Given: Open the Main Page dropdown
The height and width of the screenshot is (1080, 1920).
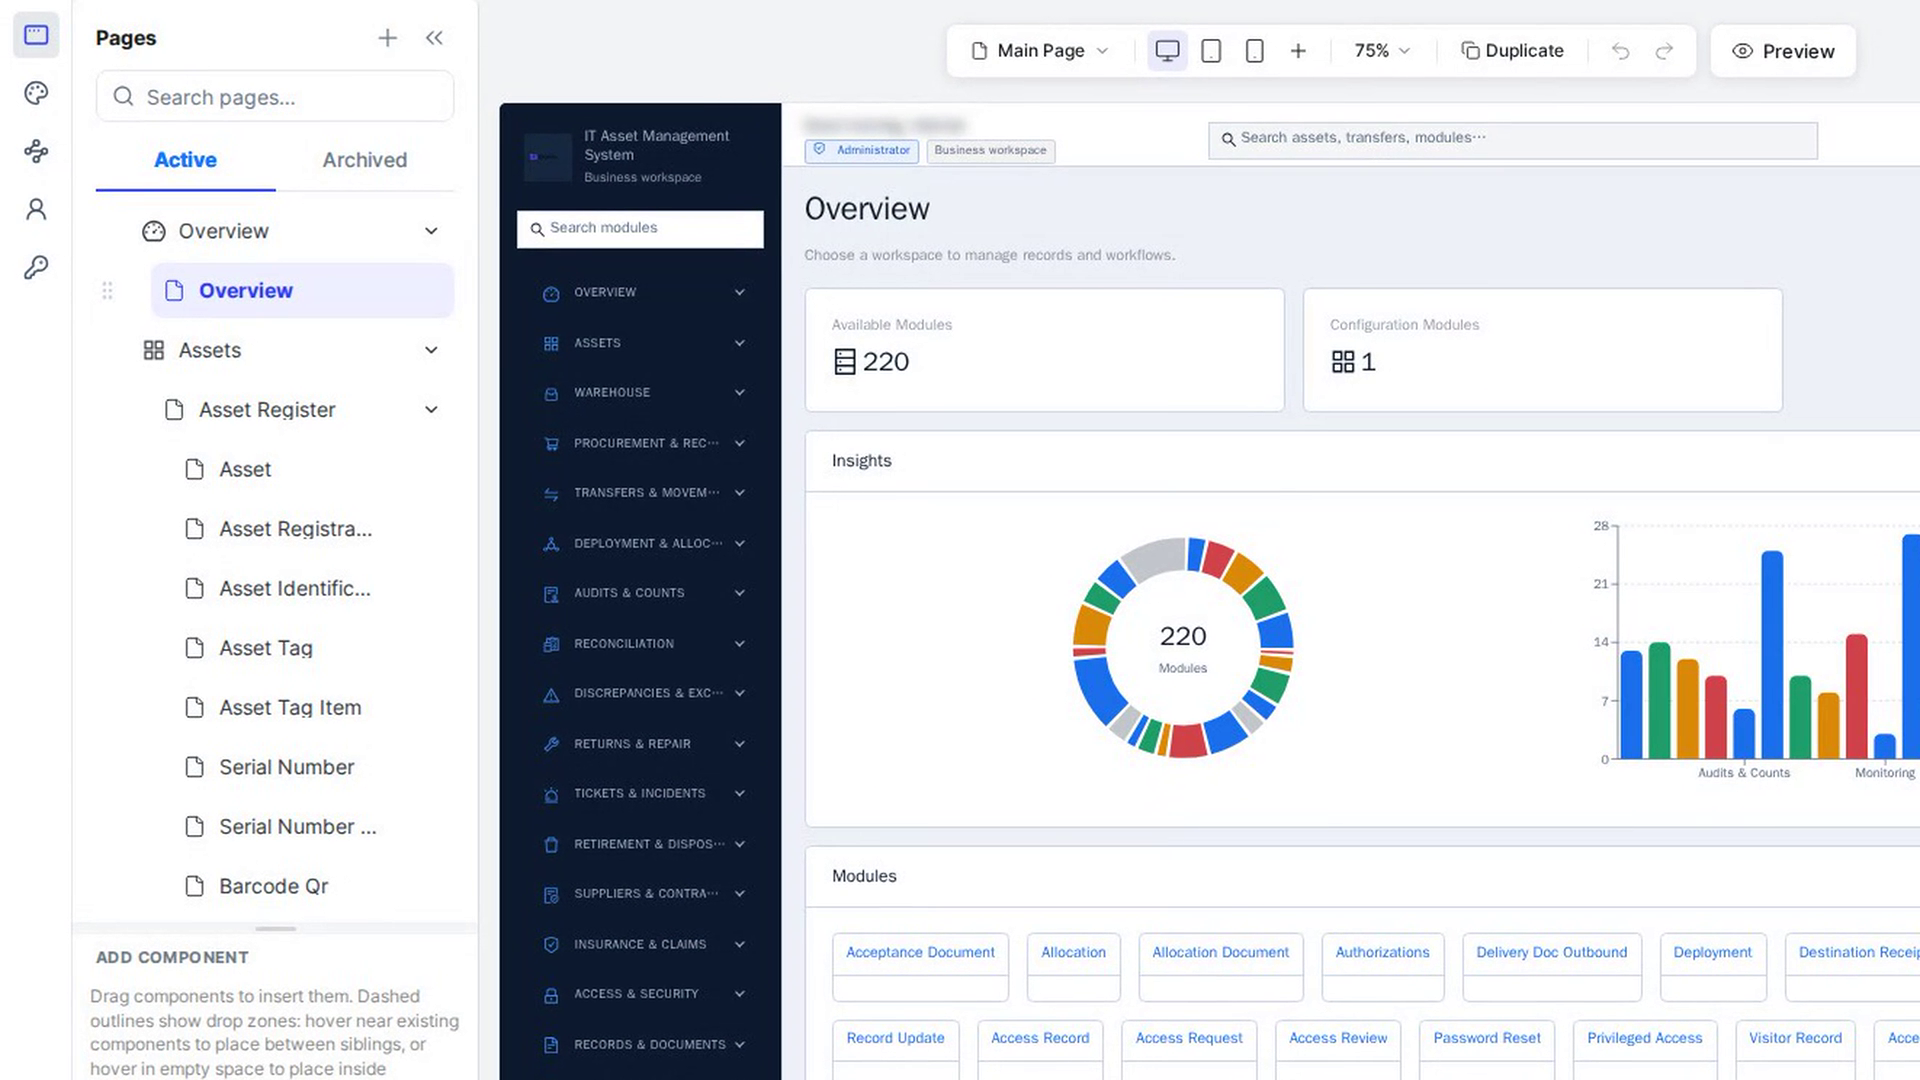Looking at the screenshot, I should pyautogui.click(x=1040, y=51).
